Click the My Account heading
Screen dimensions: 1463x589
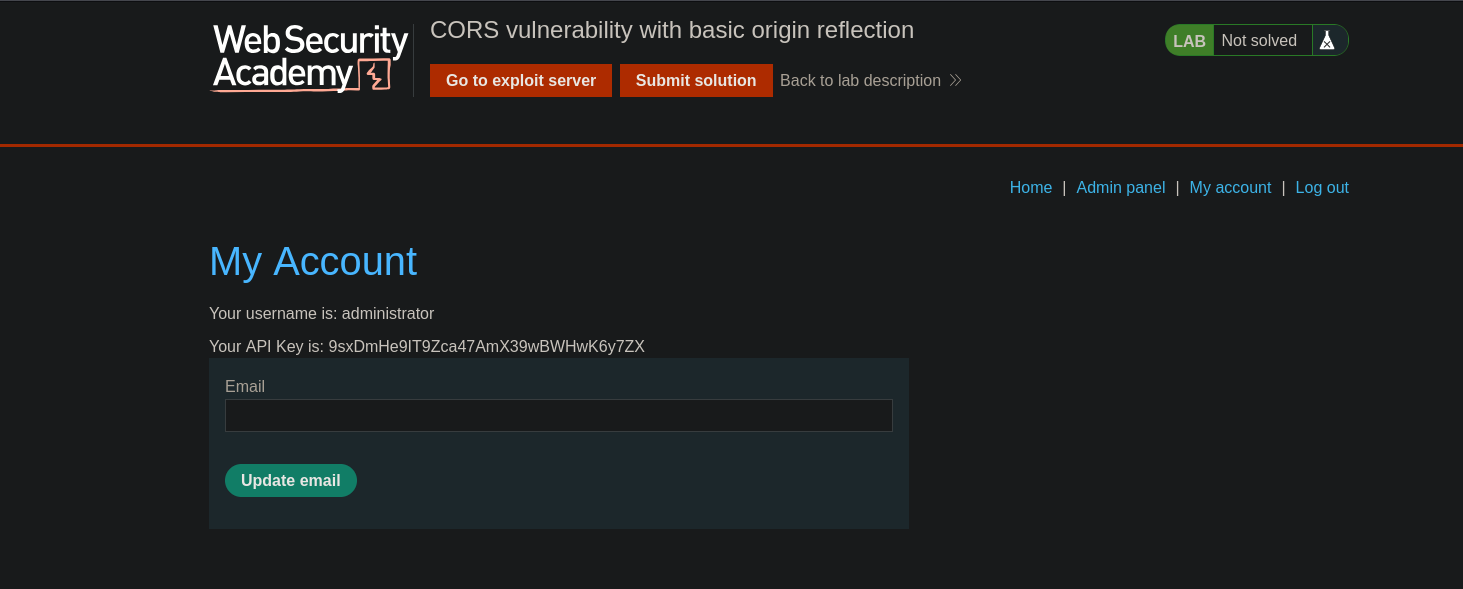[312, 261]
